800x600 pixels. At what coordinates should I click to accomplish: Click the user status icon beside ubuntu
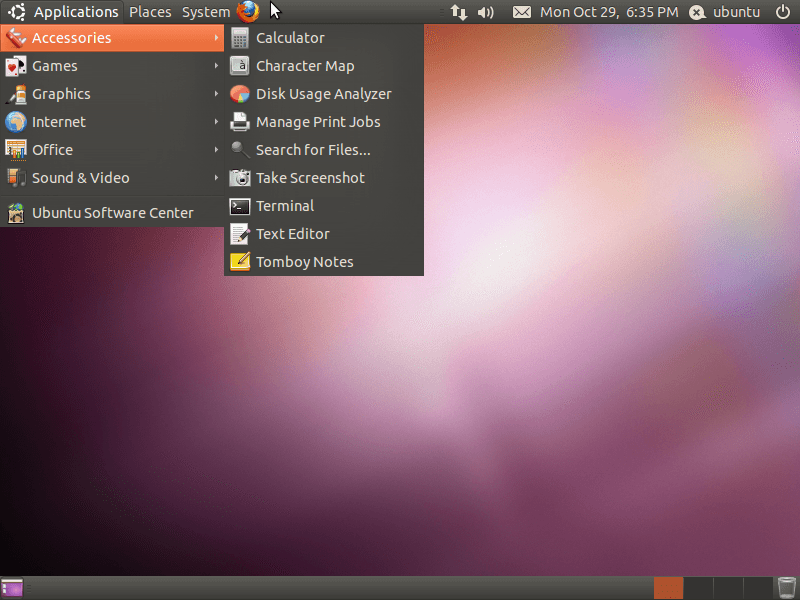point(697,12)
